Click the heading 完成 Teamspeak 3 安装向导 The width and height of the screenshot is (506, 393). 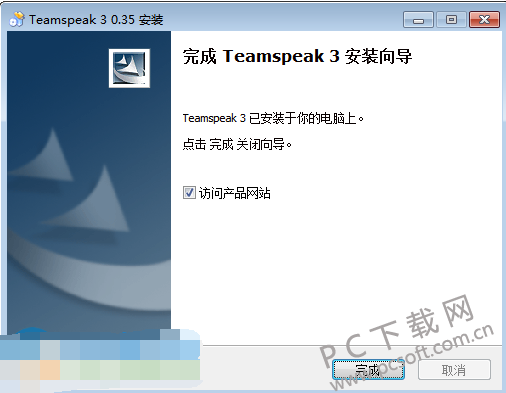coord(297,56)
